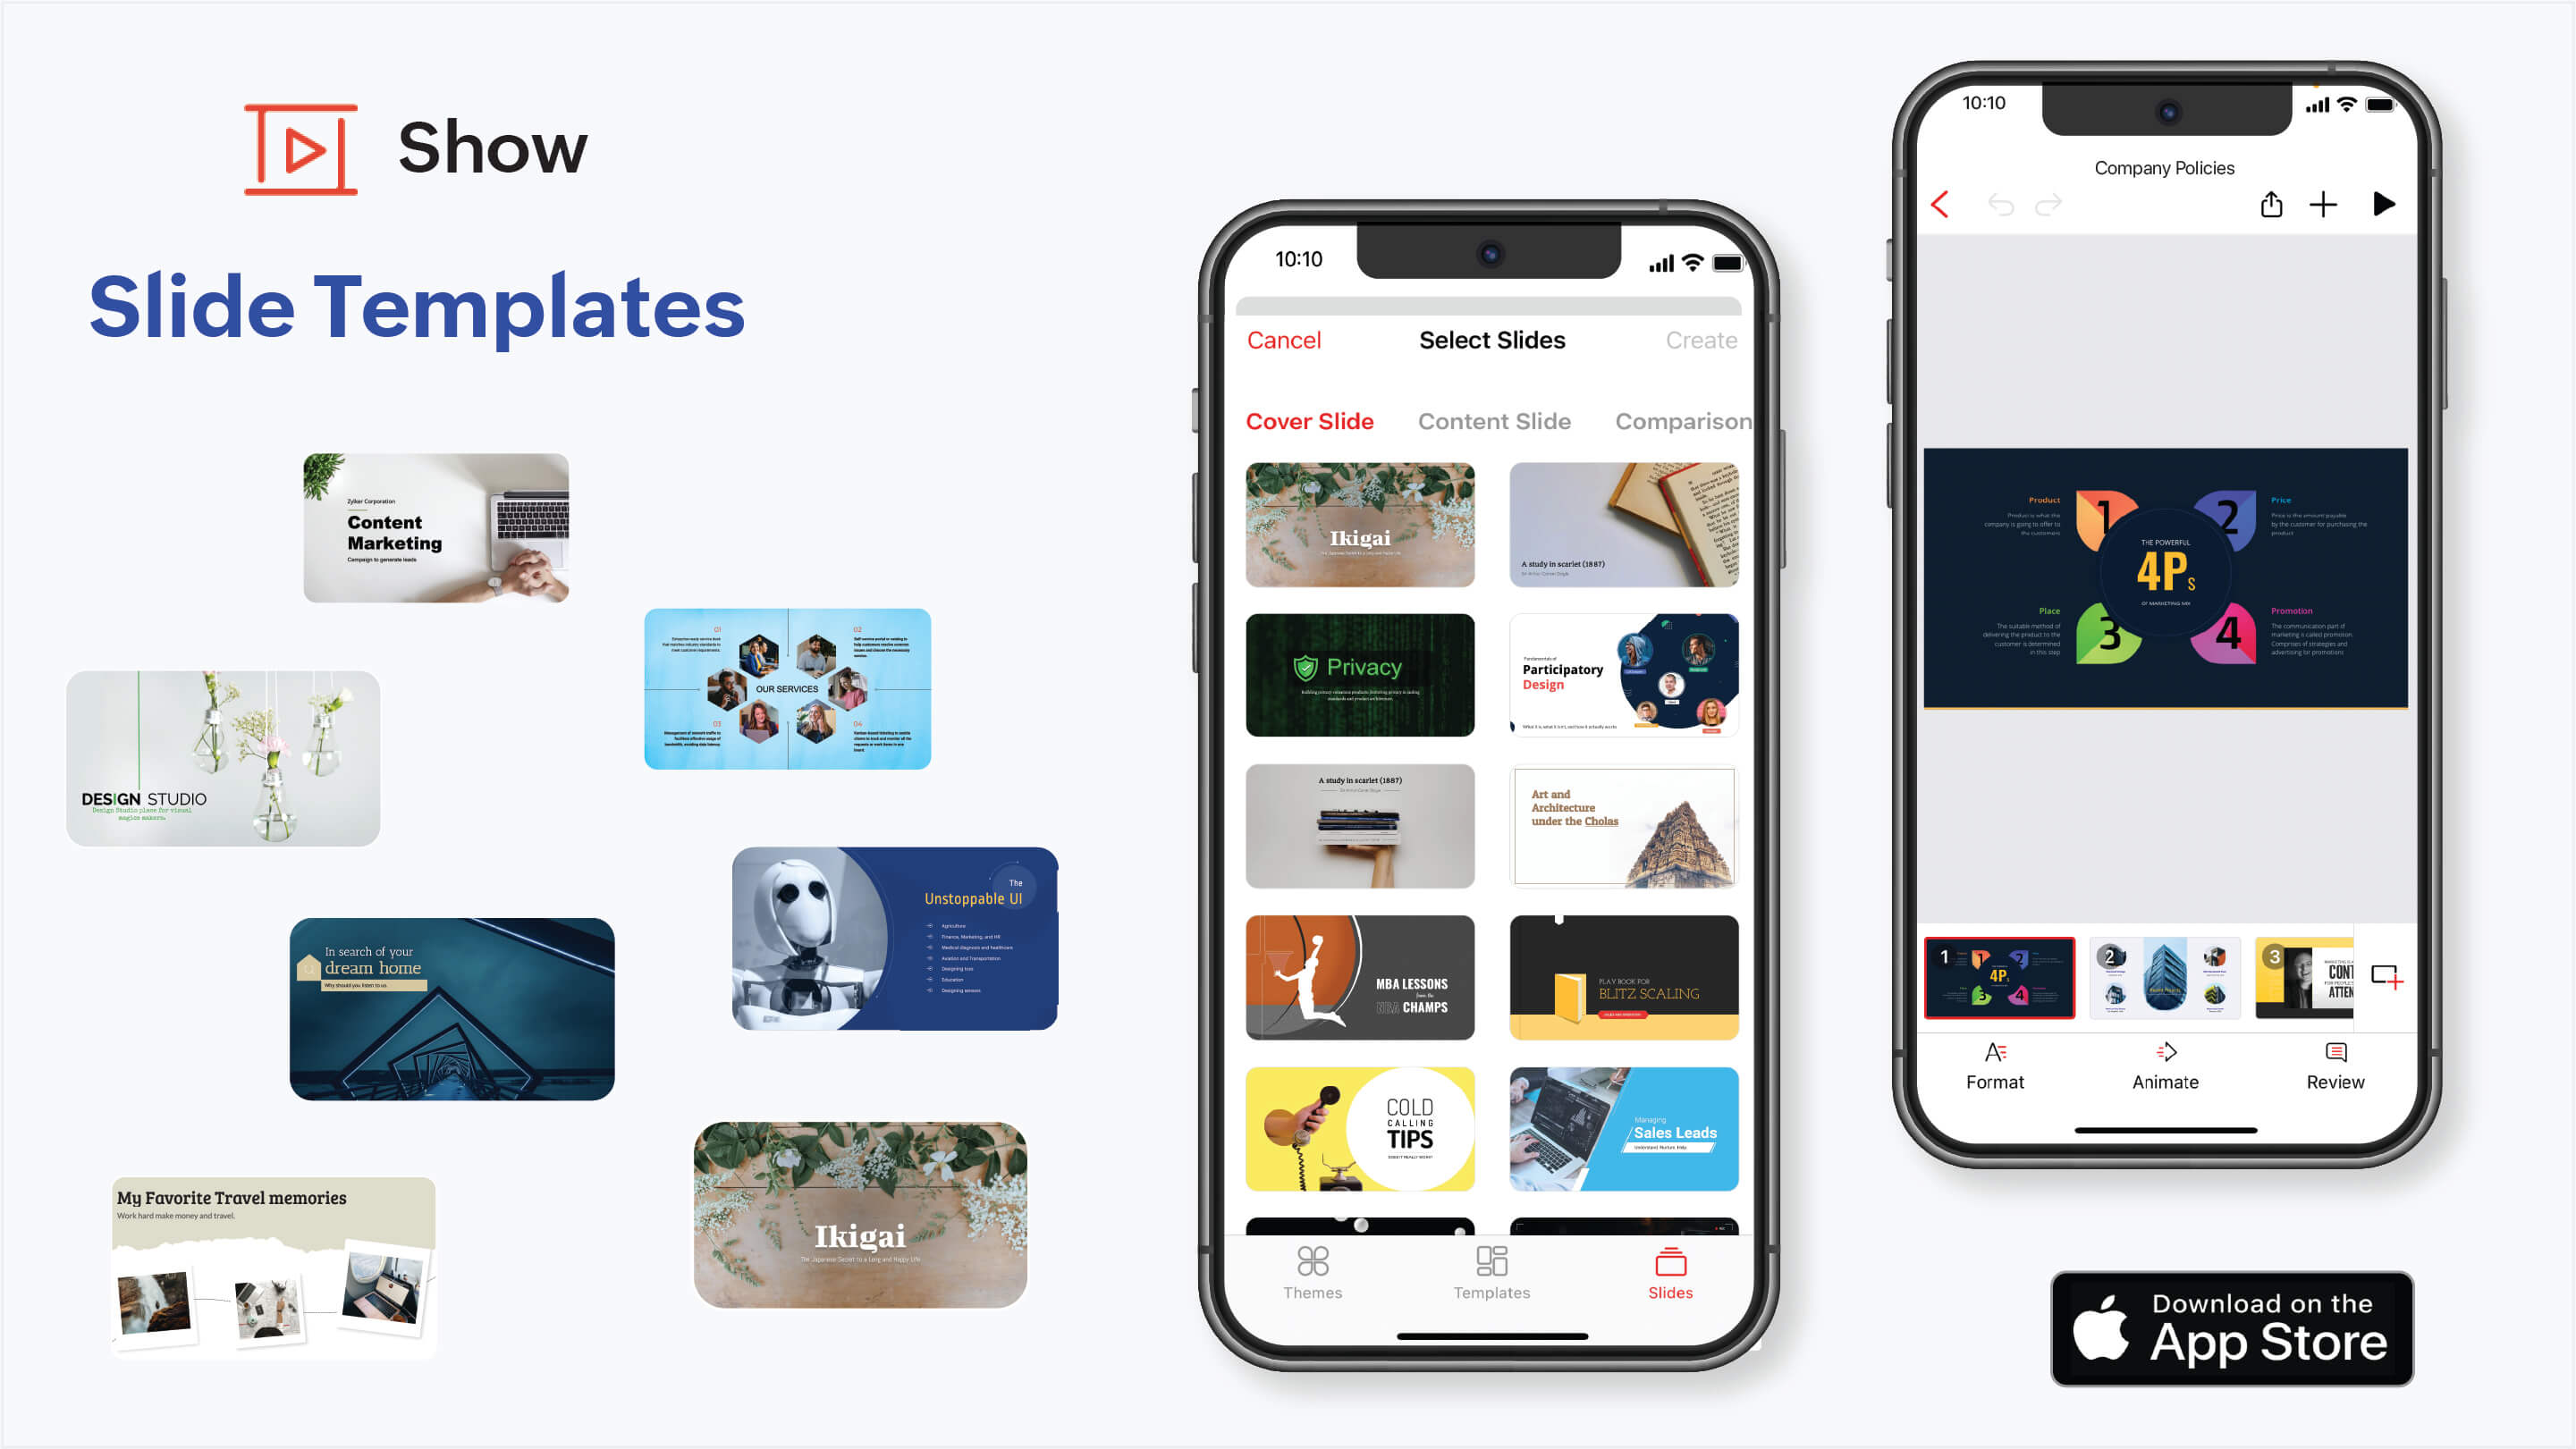Screen dimensions: 2576x1449
Task: Select the Privacy slide template
Action: point(1357,672)
